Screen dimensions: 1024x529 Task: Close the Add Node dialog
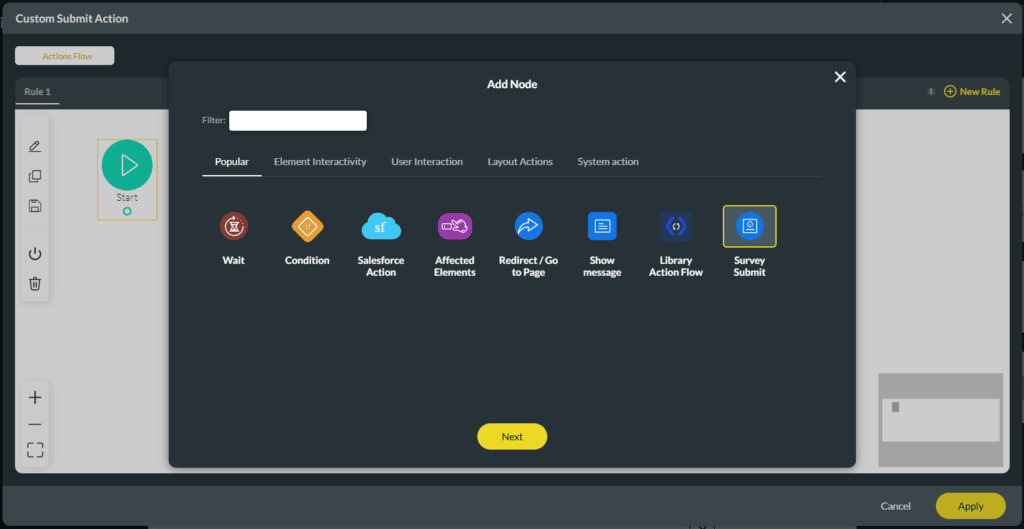(840, 77)
